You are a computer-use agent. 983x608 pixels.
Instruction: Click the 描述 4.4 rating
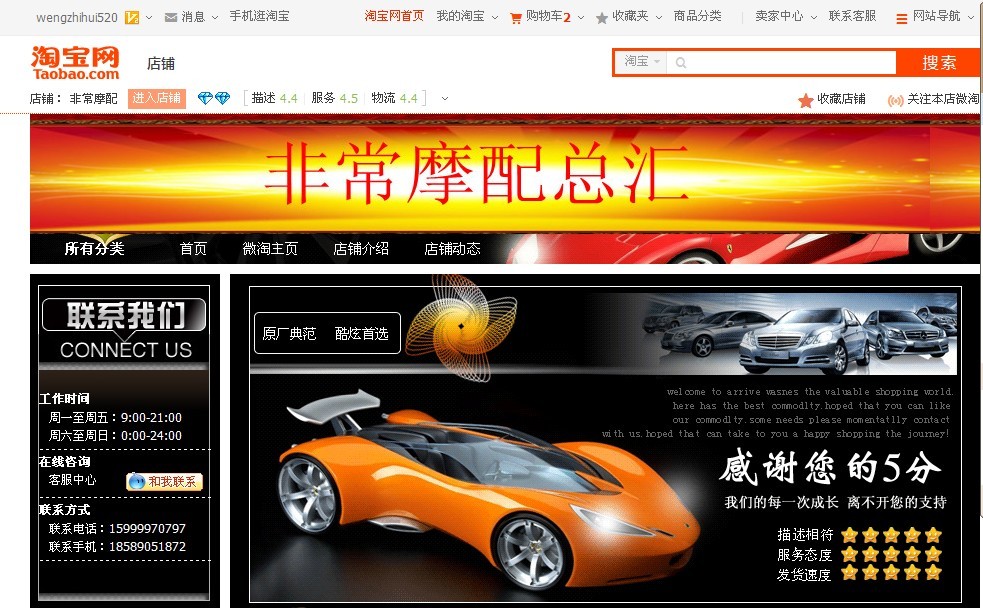click(x=274, y=98)
